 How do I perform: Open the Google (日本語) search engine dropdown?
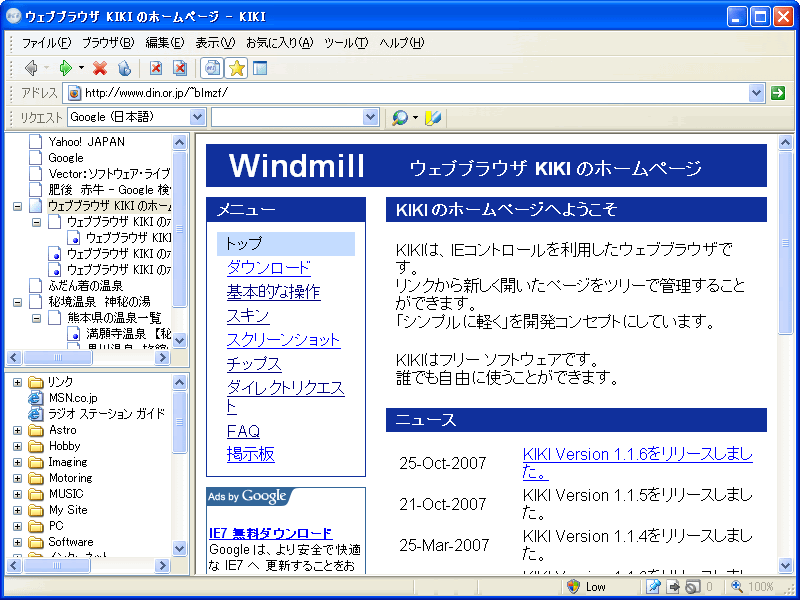pos(197,117)
